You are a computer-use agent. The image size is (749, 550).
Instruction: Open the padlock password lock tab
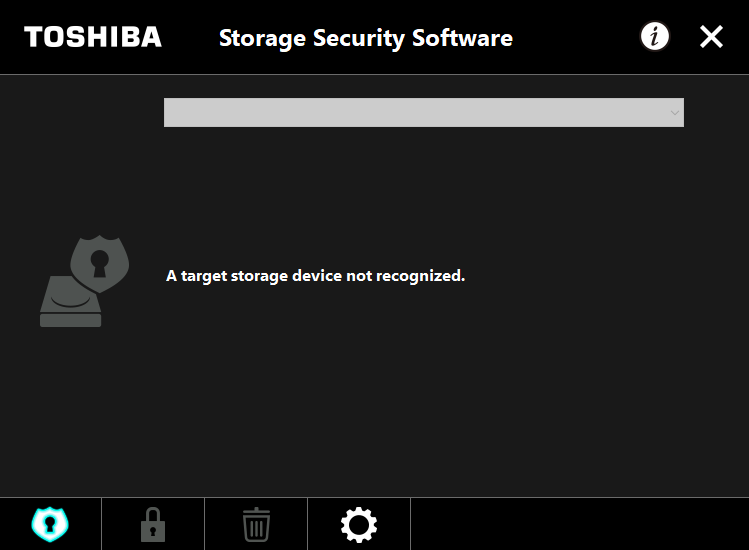click(x=153, y=524)
